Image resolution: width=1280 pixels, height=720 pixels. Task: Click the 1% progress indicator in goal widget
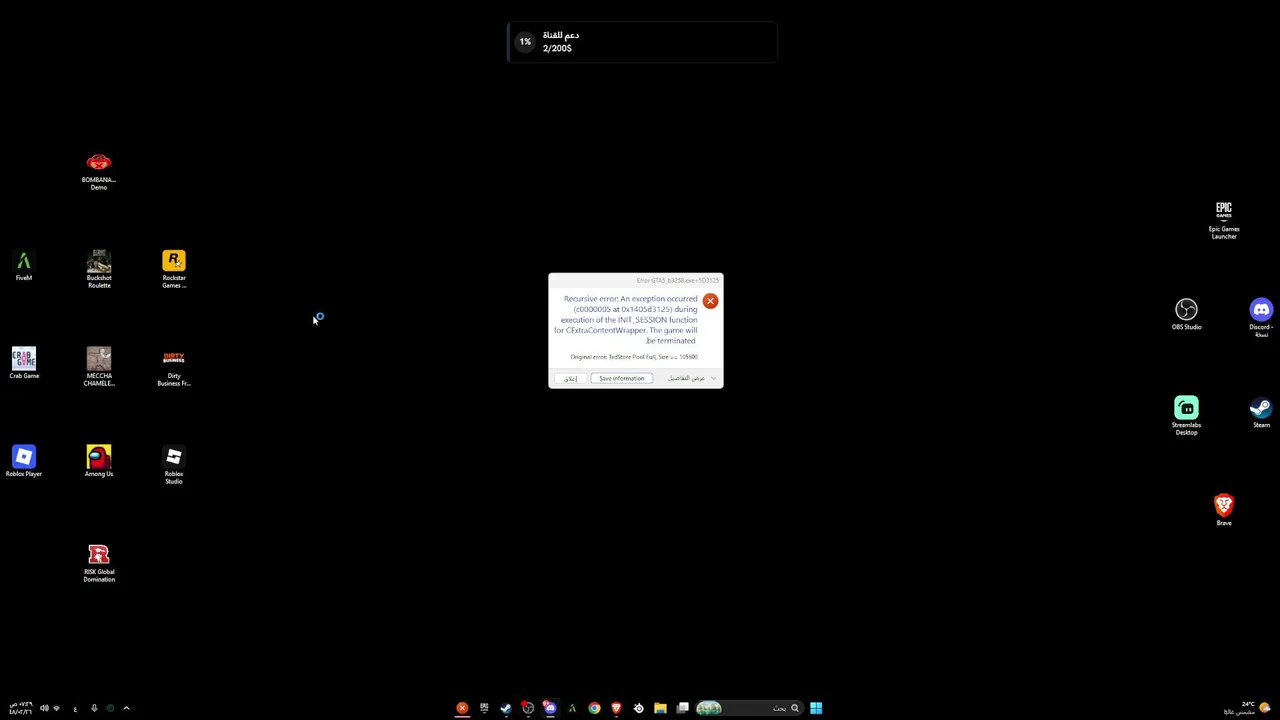tap(525, 42)
